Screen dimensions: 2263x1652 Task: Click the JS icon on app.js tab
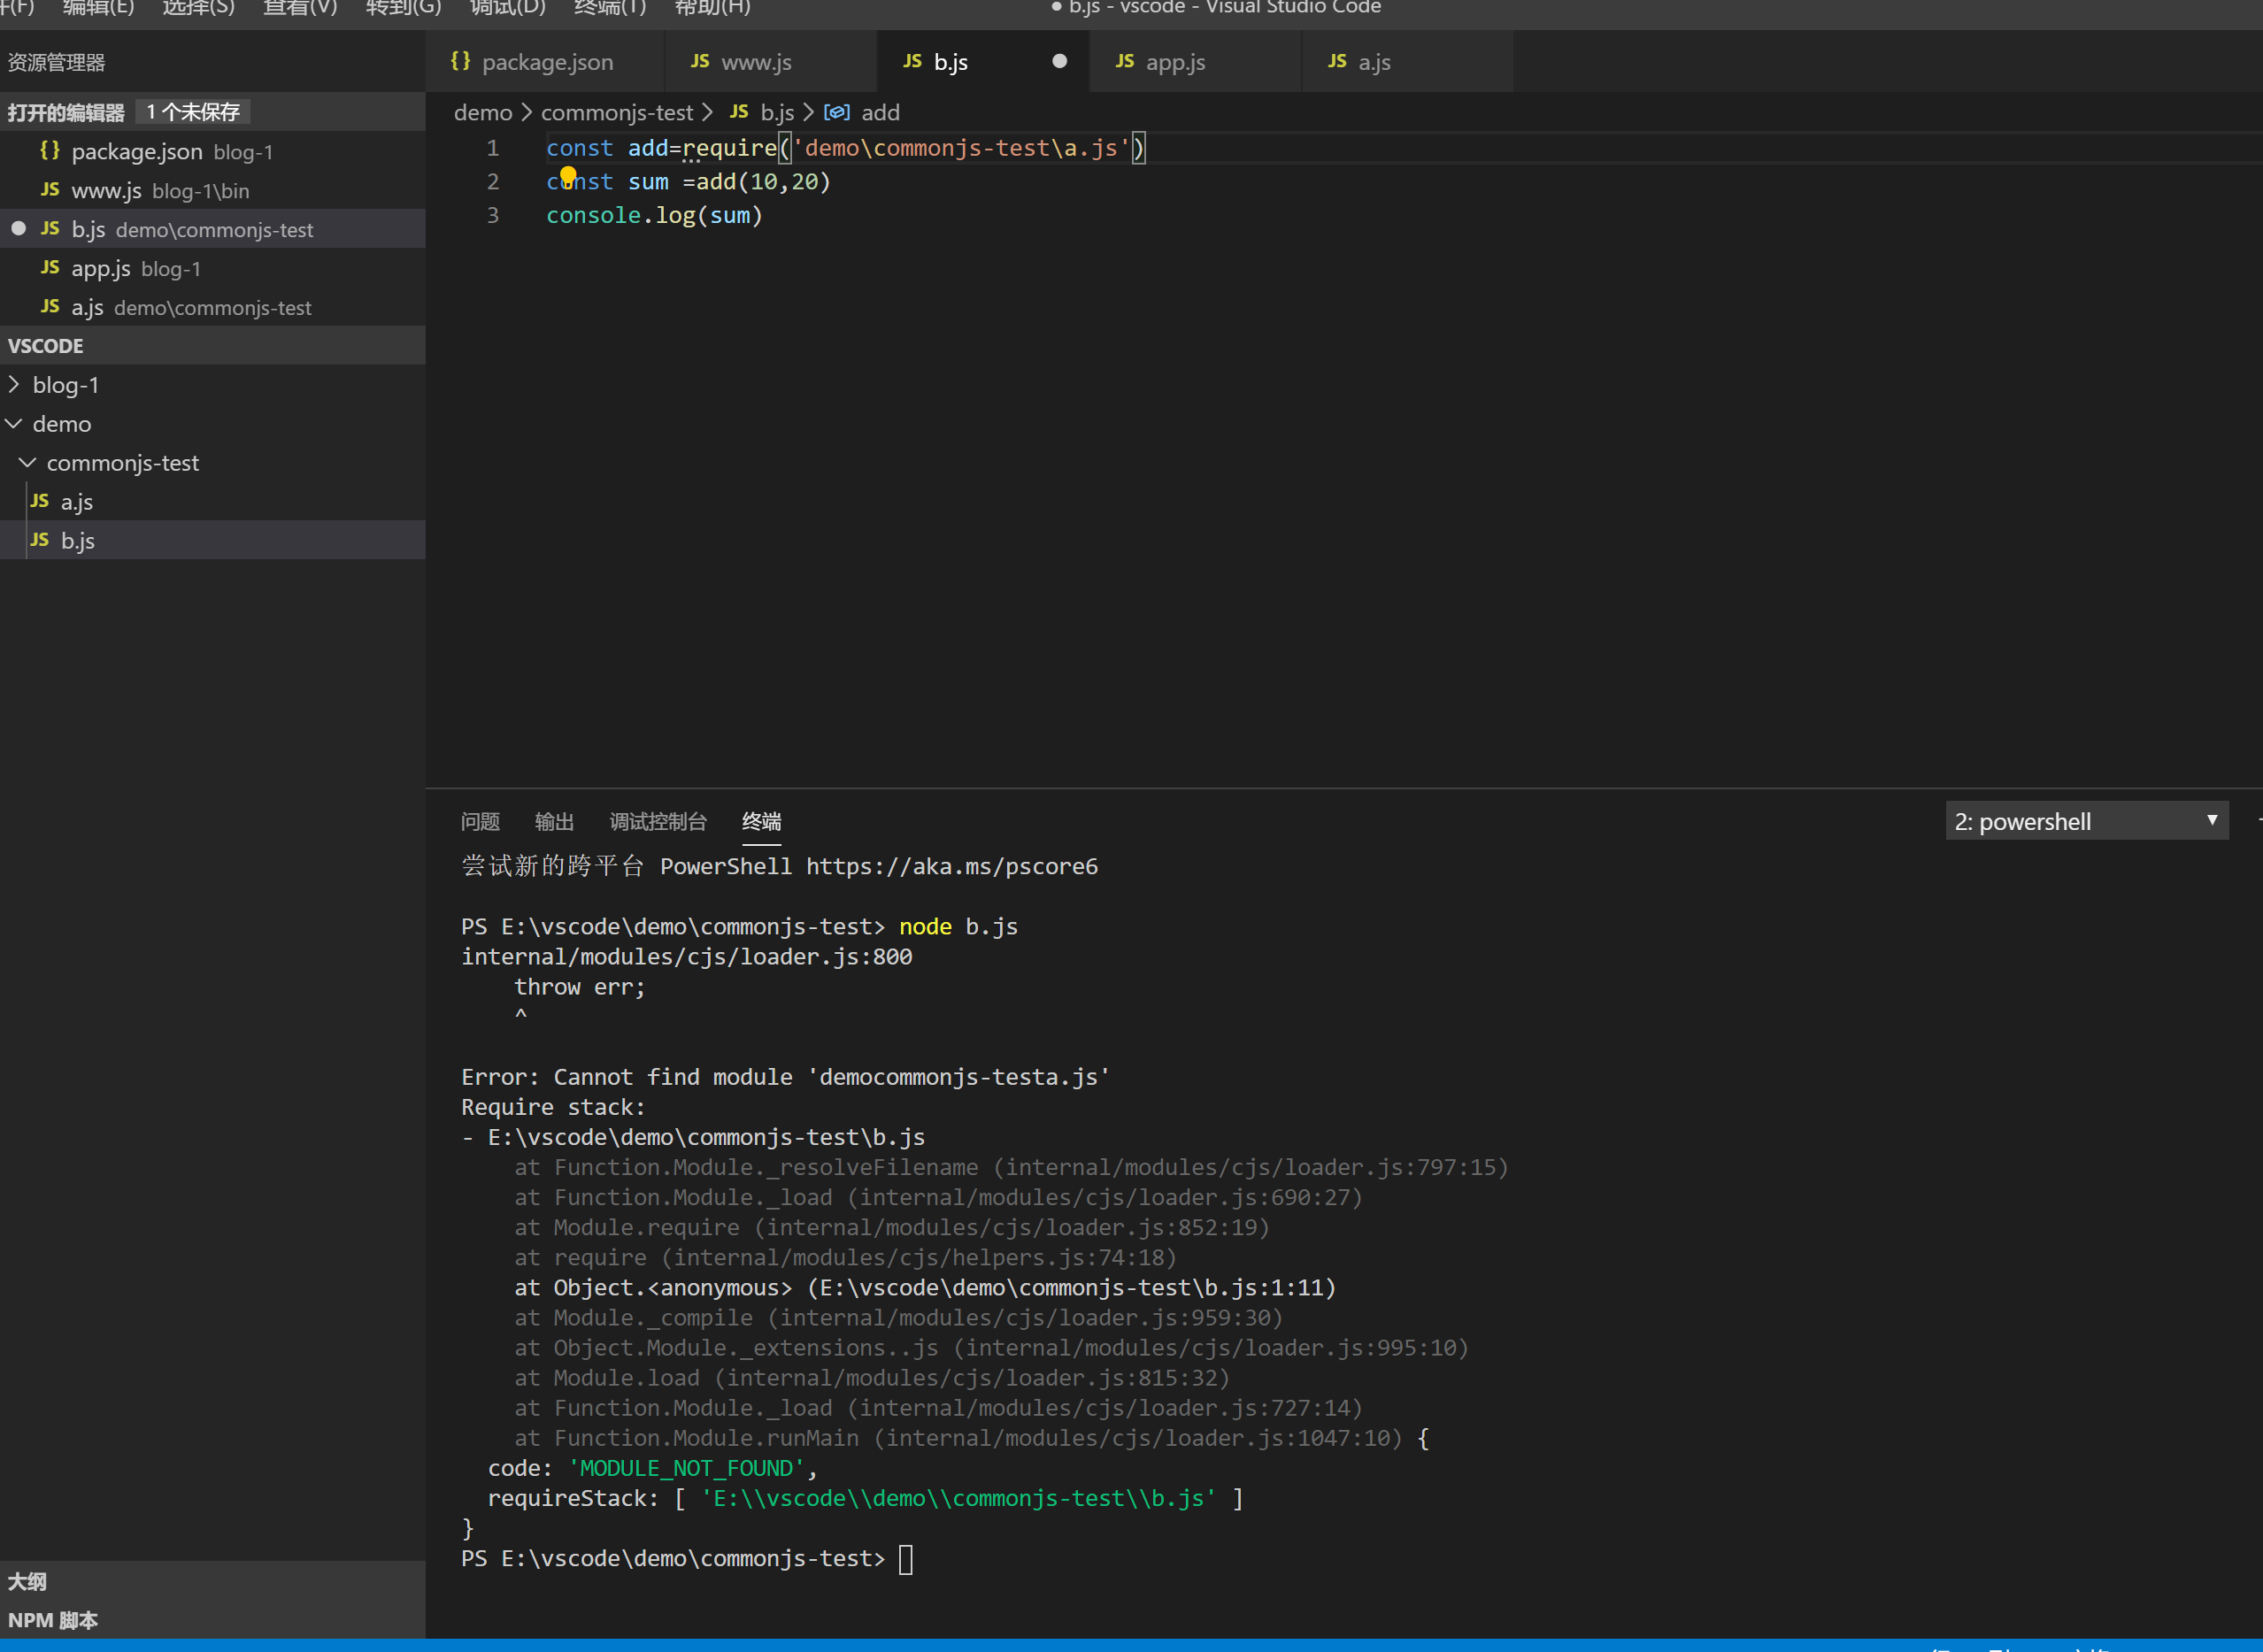pos(1125,61)
